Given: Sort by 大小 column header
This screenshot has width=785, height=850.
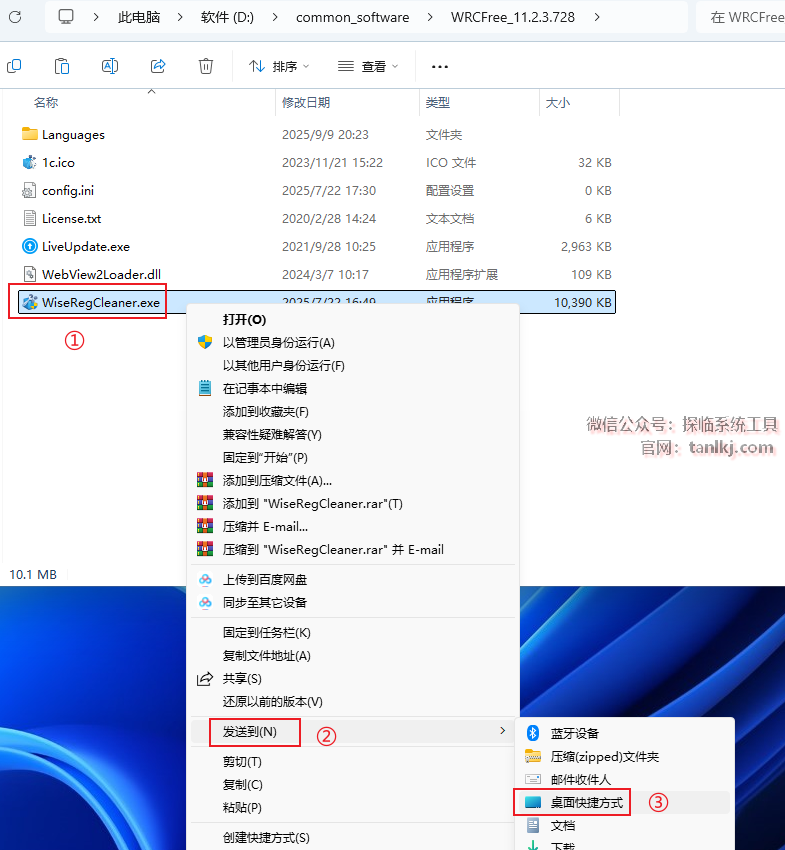Looking at the screenshot, I should click(557, 102).
